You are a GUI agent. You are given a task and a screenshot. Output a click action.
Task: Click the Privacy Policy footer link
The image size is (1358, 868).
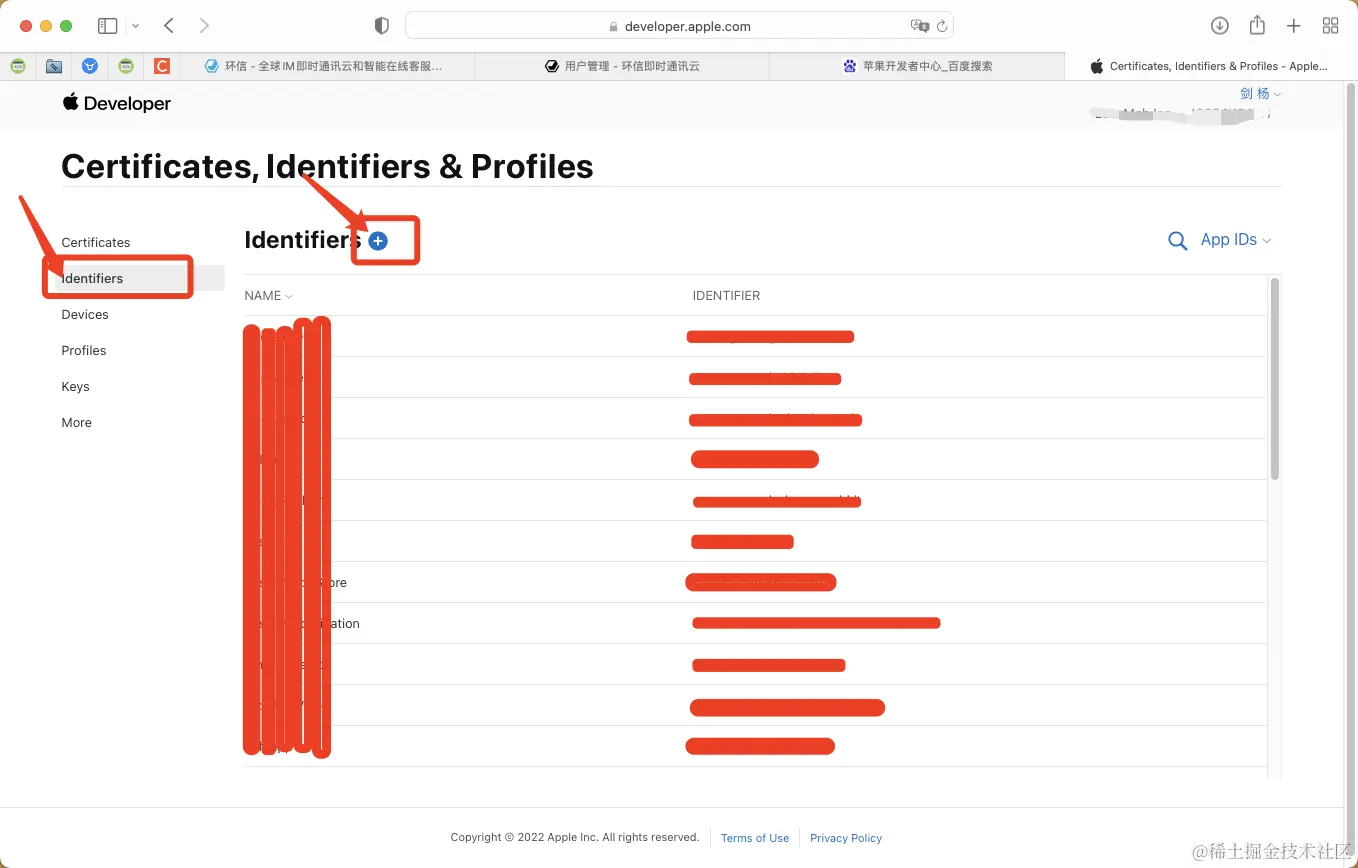coord(846,838)
